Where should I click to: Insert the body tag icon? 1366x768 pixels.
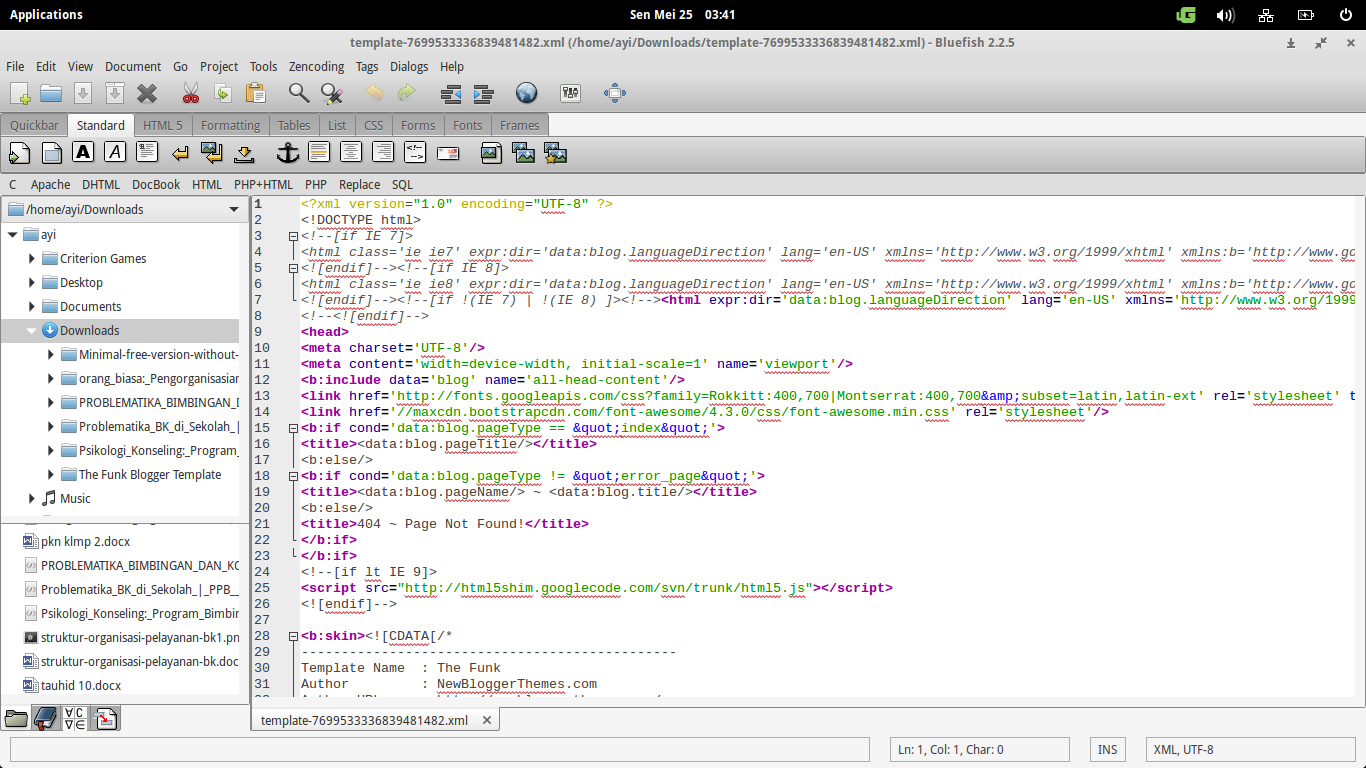click(x=52, y=153)
